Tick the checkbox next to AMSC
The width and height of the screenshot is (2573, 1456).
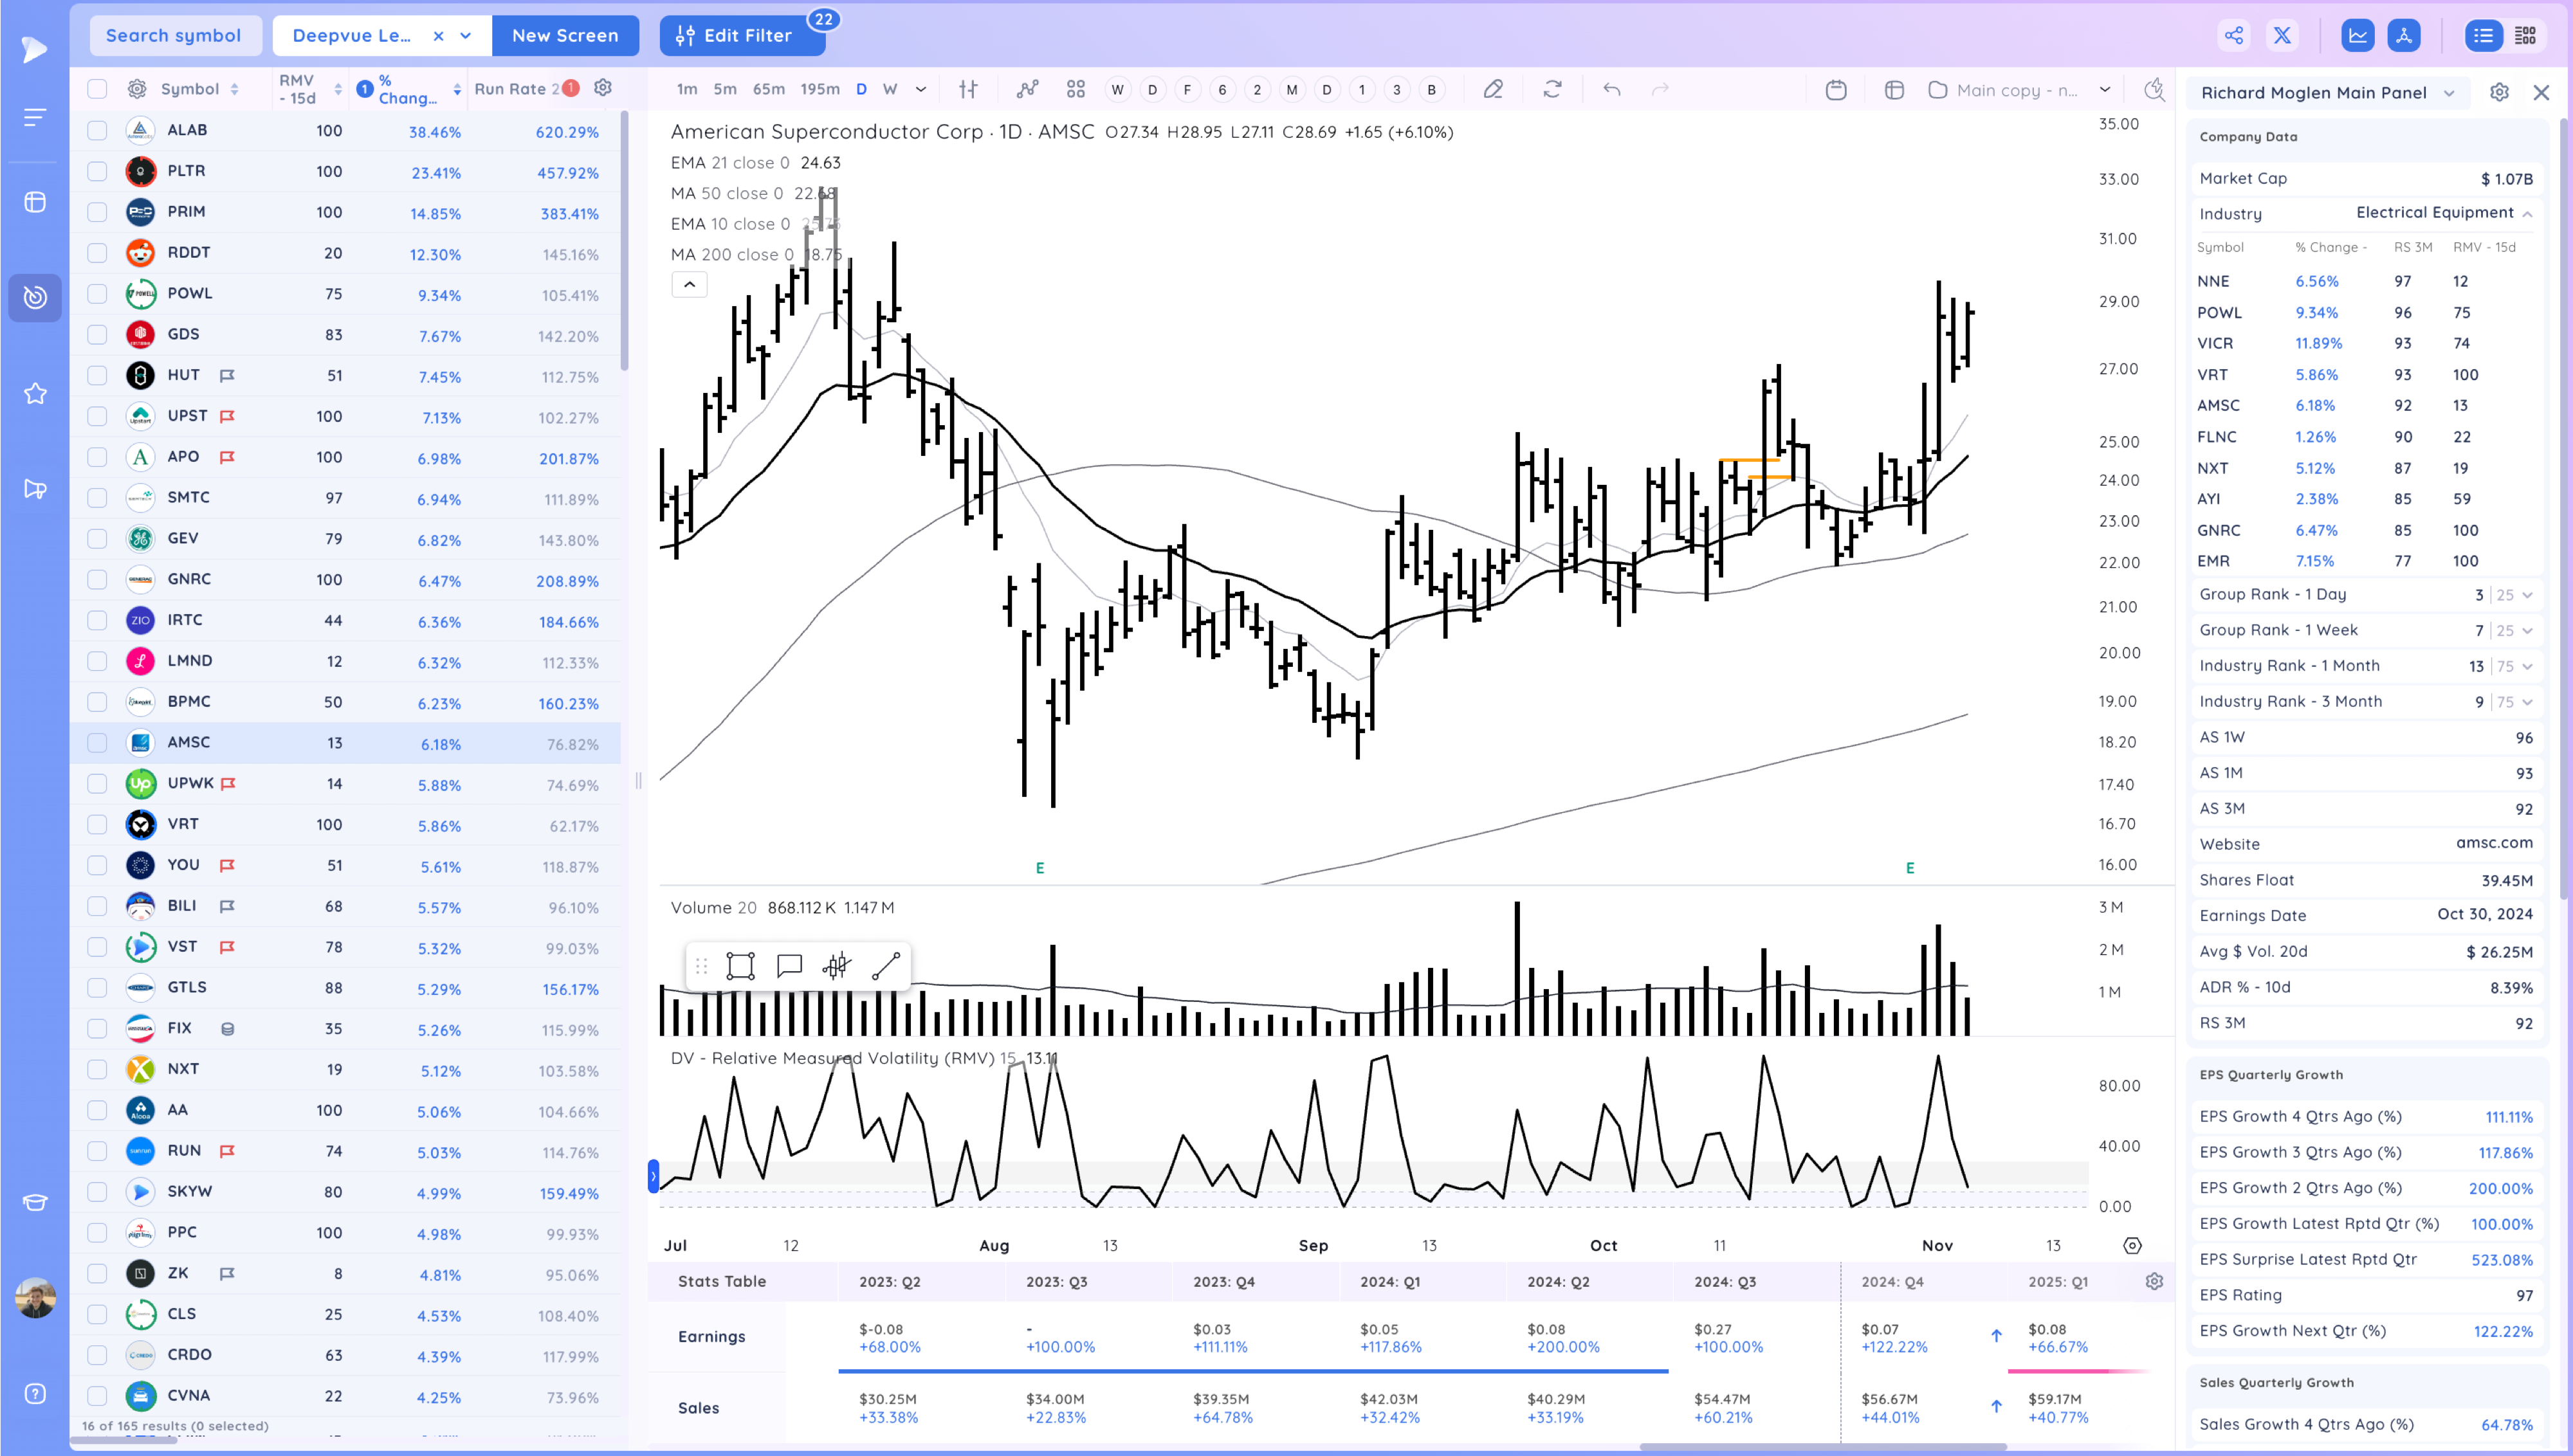point(97,743)
